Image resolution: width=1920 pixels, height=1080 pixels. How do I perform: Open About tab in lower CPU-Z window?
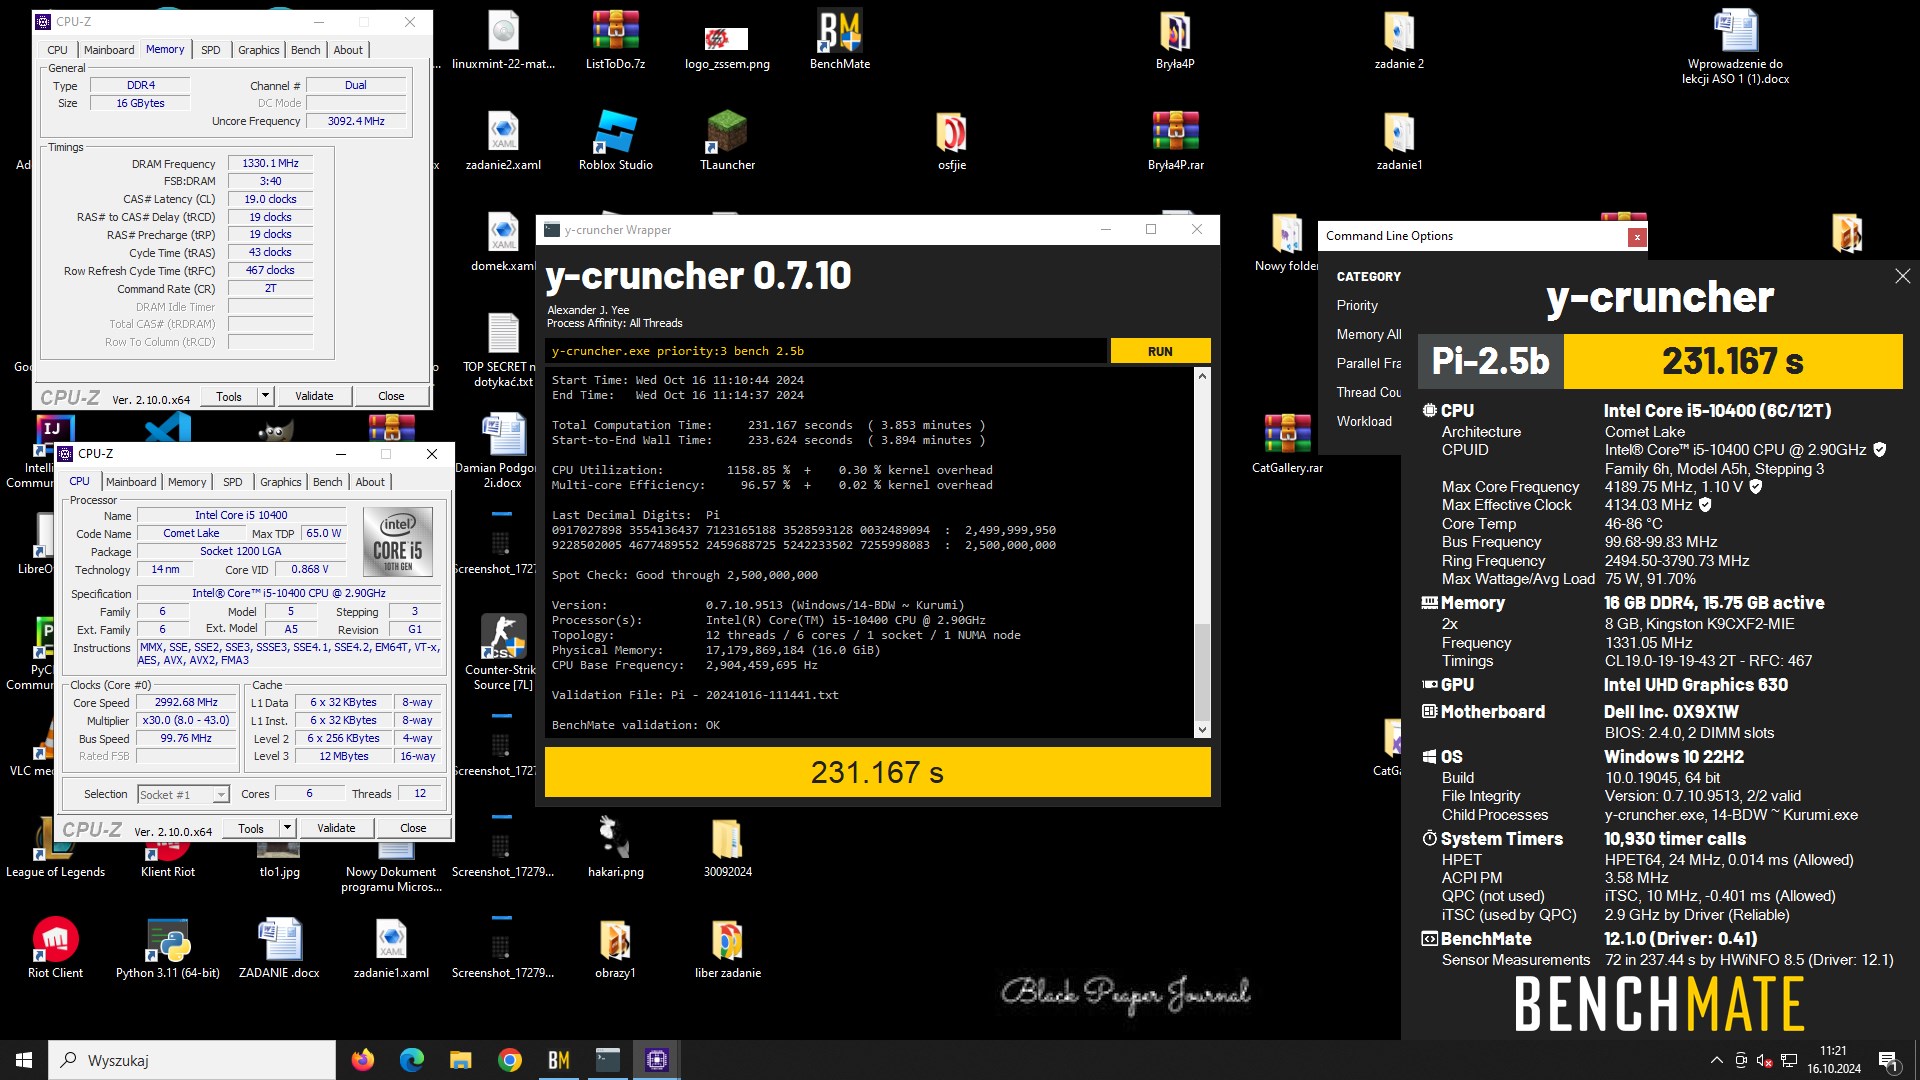370,482
